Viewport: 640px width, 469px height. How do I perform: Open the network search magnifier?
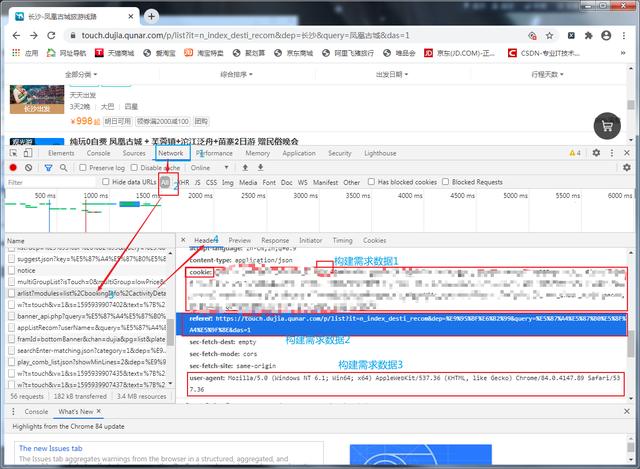tap(64, 167)
